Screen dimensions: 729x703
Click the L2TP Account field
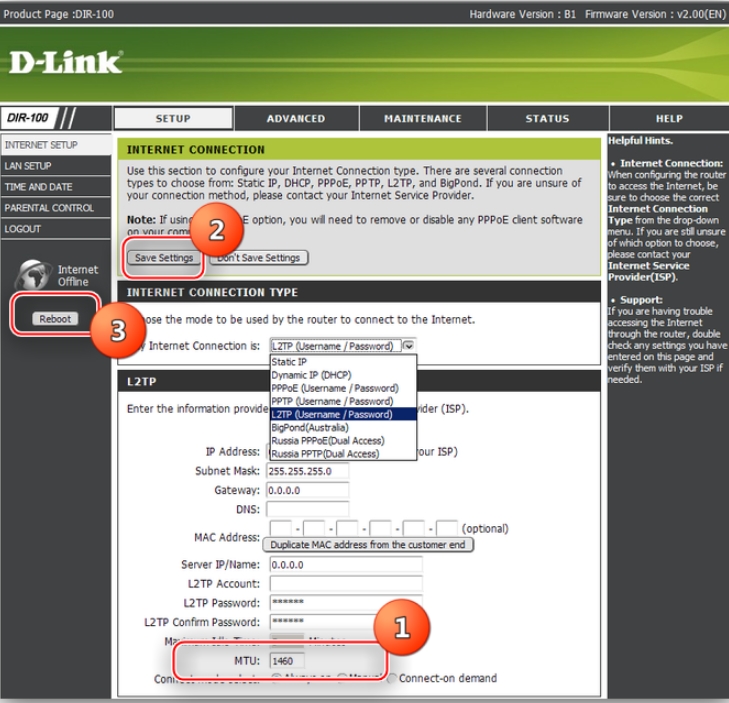coord(346,584)
